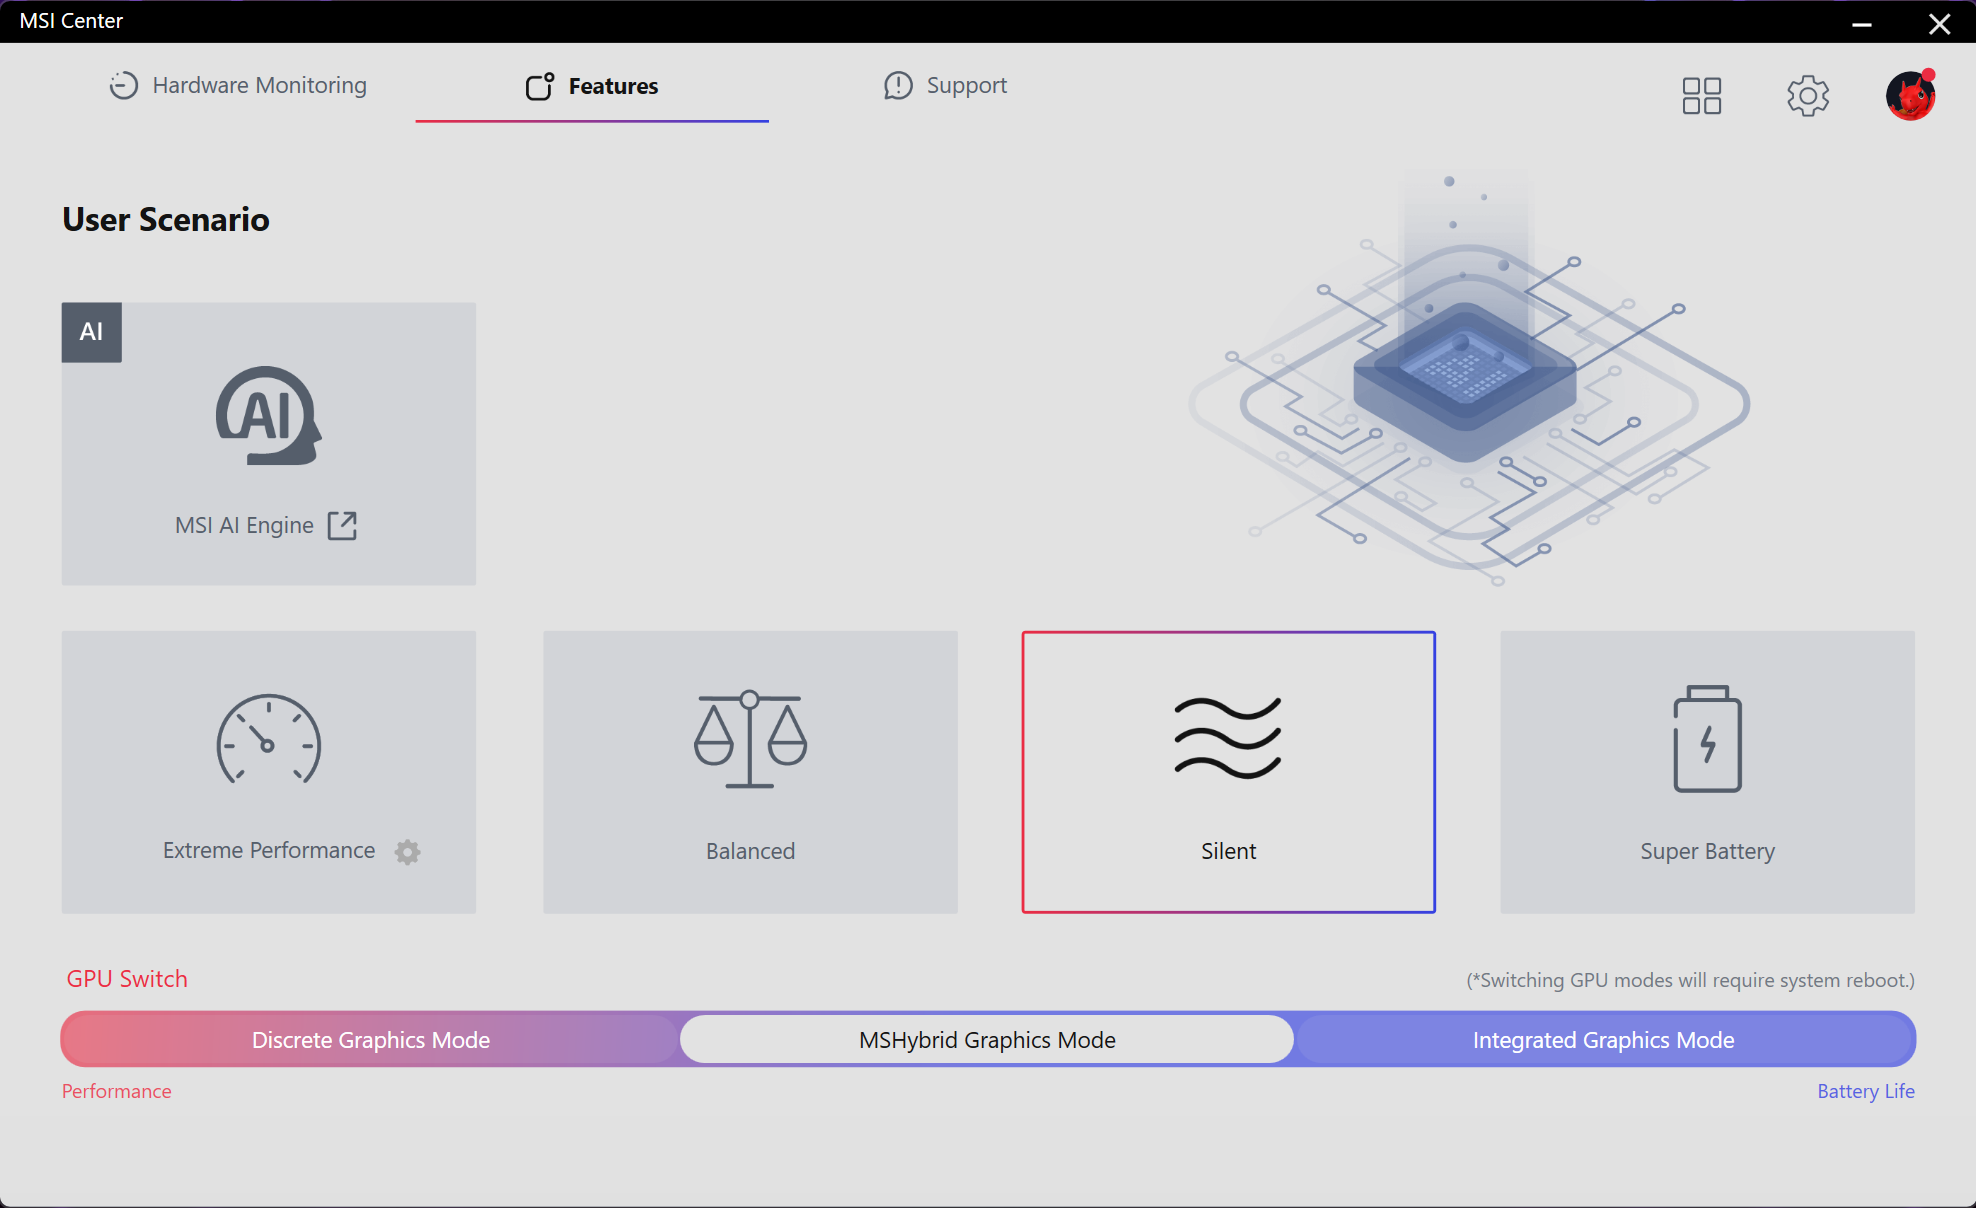This screenshot has width=1976, height=1208.
Task: Select MSHybrid Graphics Mode
Action: [987, 1040]
